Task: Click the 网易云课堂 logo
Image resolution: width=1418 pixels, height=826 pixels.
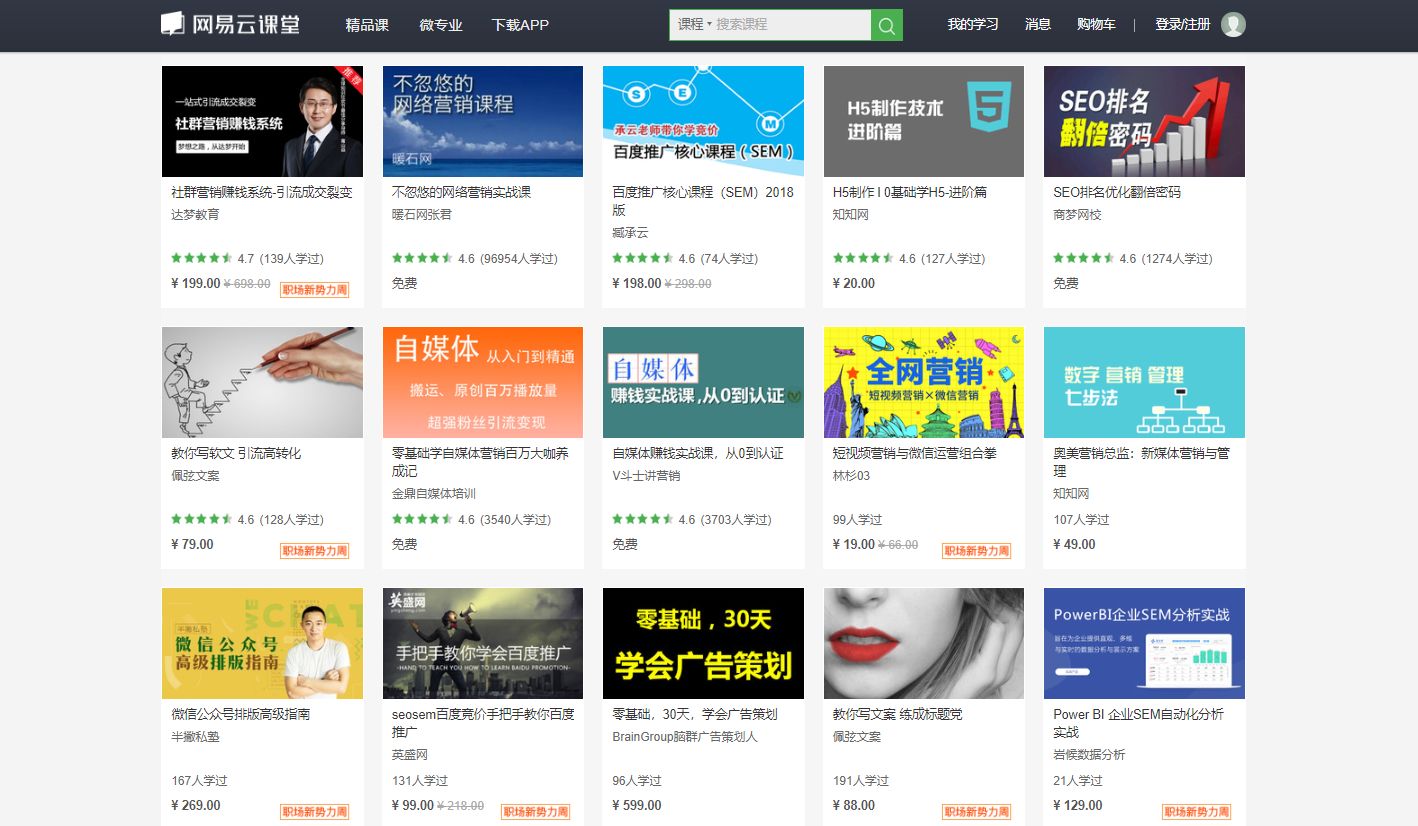Action: coord(230,24)
